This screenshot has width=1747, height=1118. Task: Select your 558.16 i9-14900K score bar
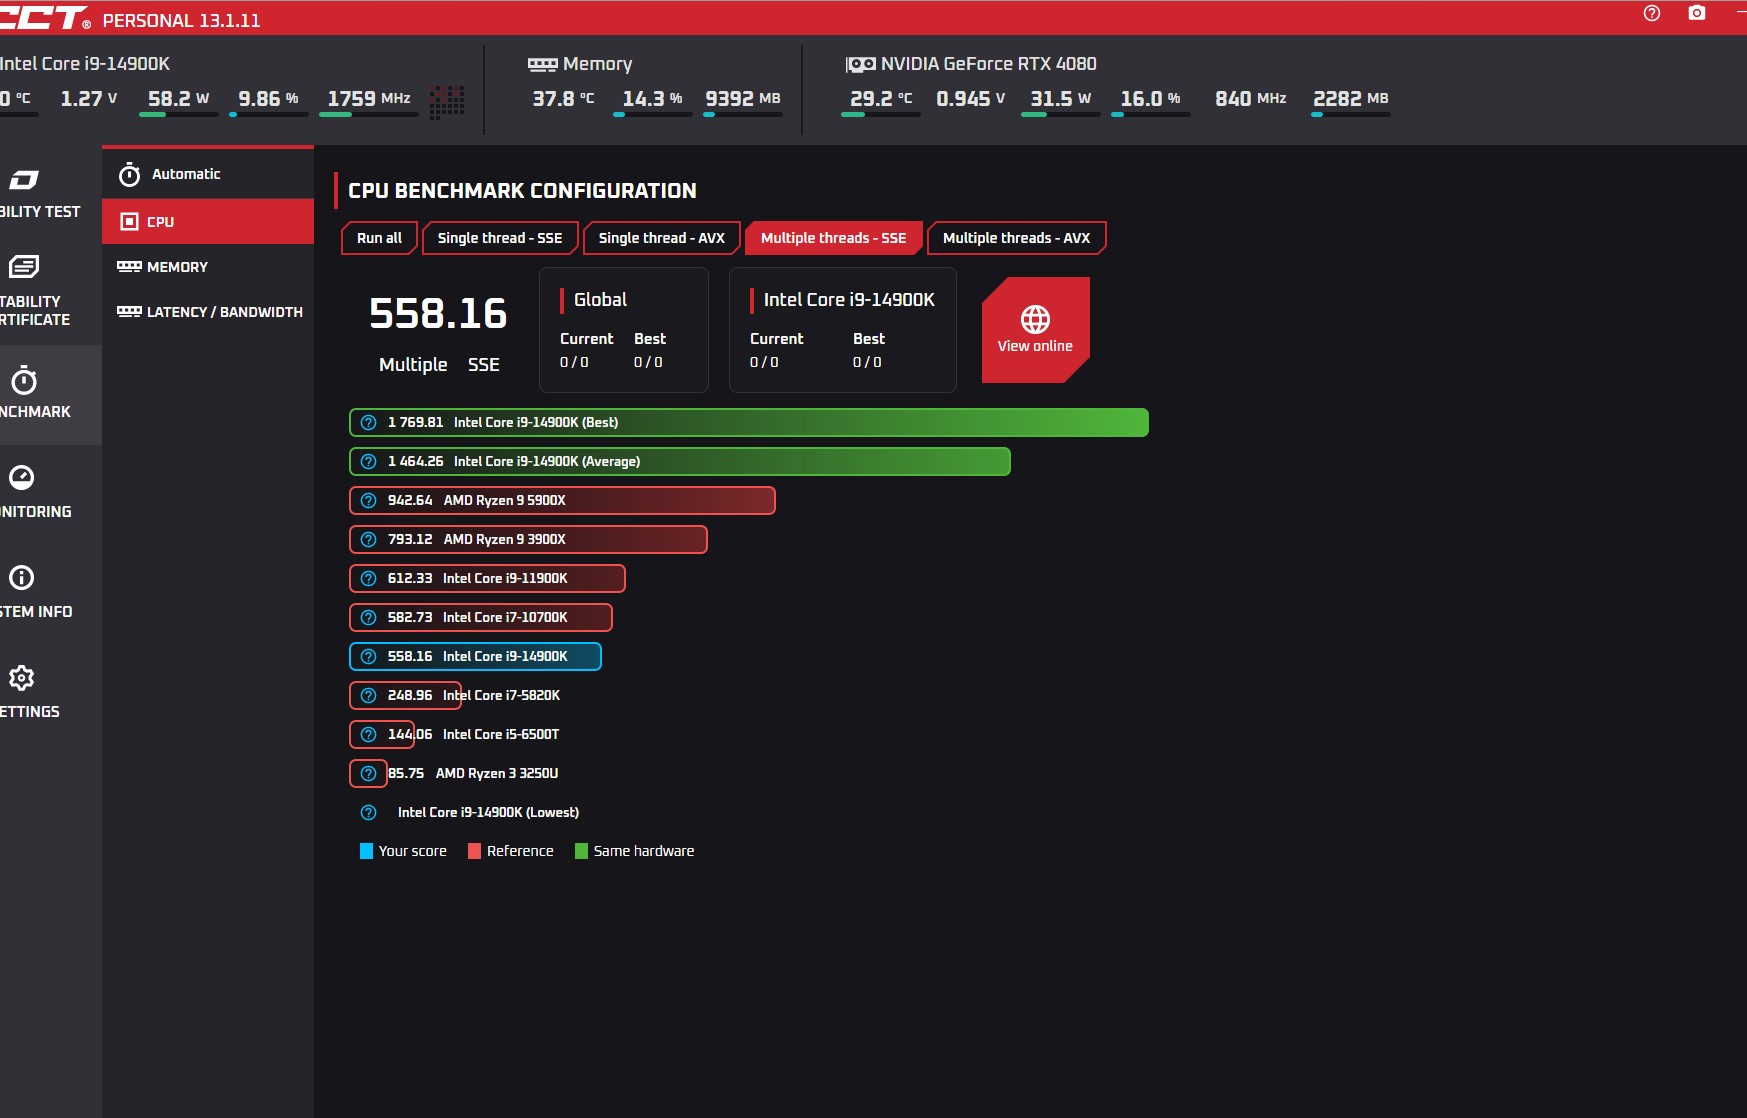point(475,656)
